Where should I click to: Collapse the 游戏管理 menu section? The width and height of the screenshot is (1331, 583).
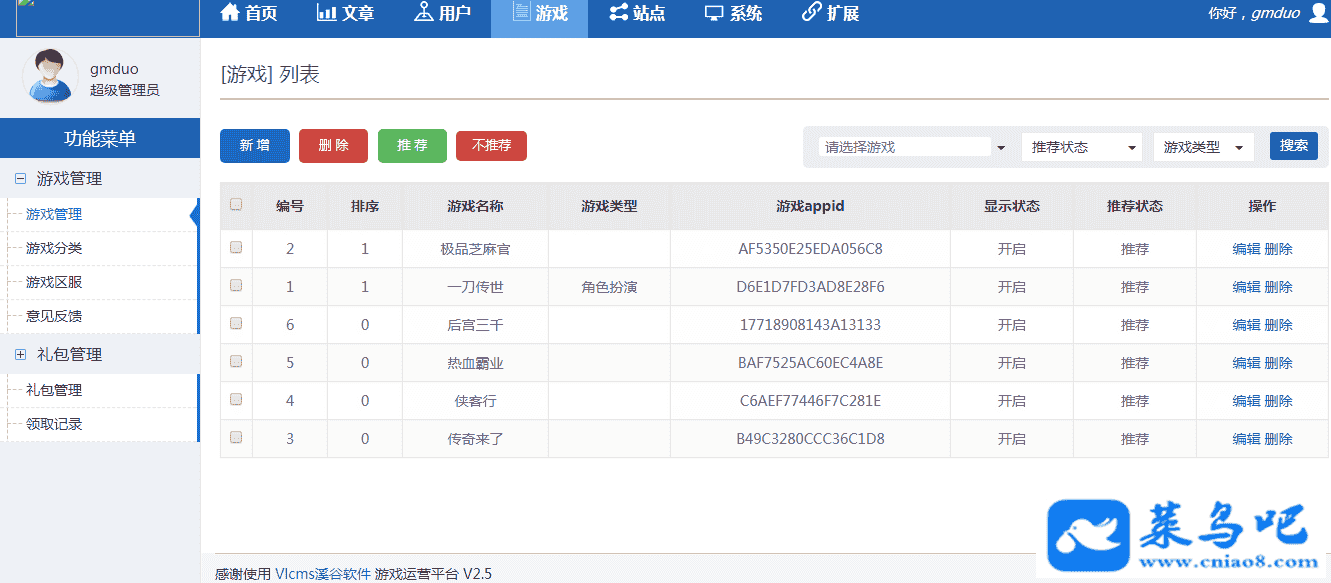click(20, 179)
